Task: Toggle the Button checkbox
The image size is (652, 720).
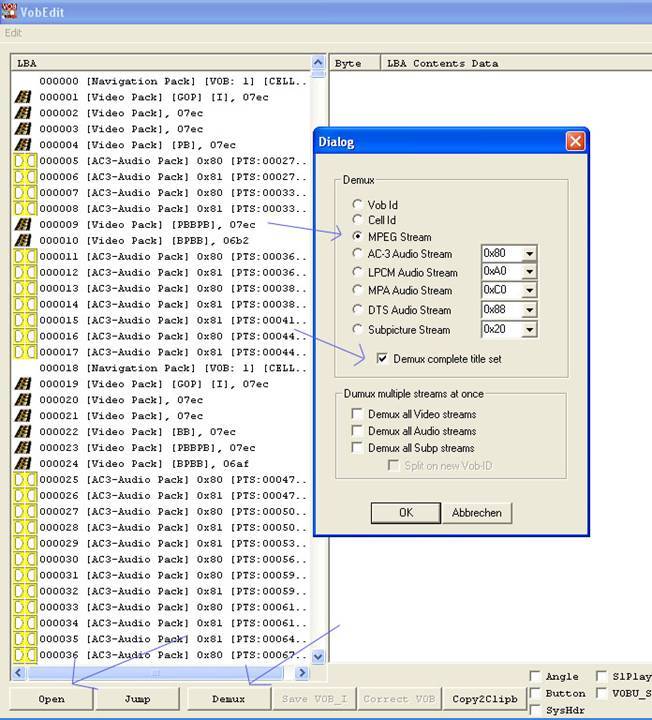Action: click(x=535, y=693)
